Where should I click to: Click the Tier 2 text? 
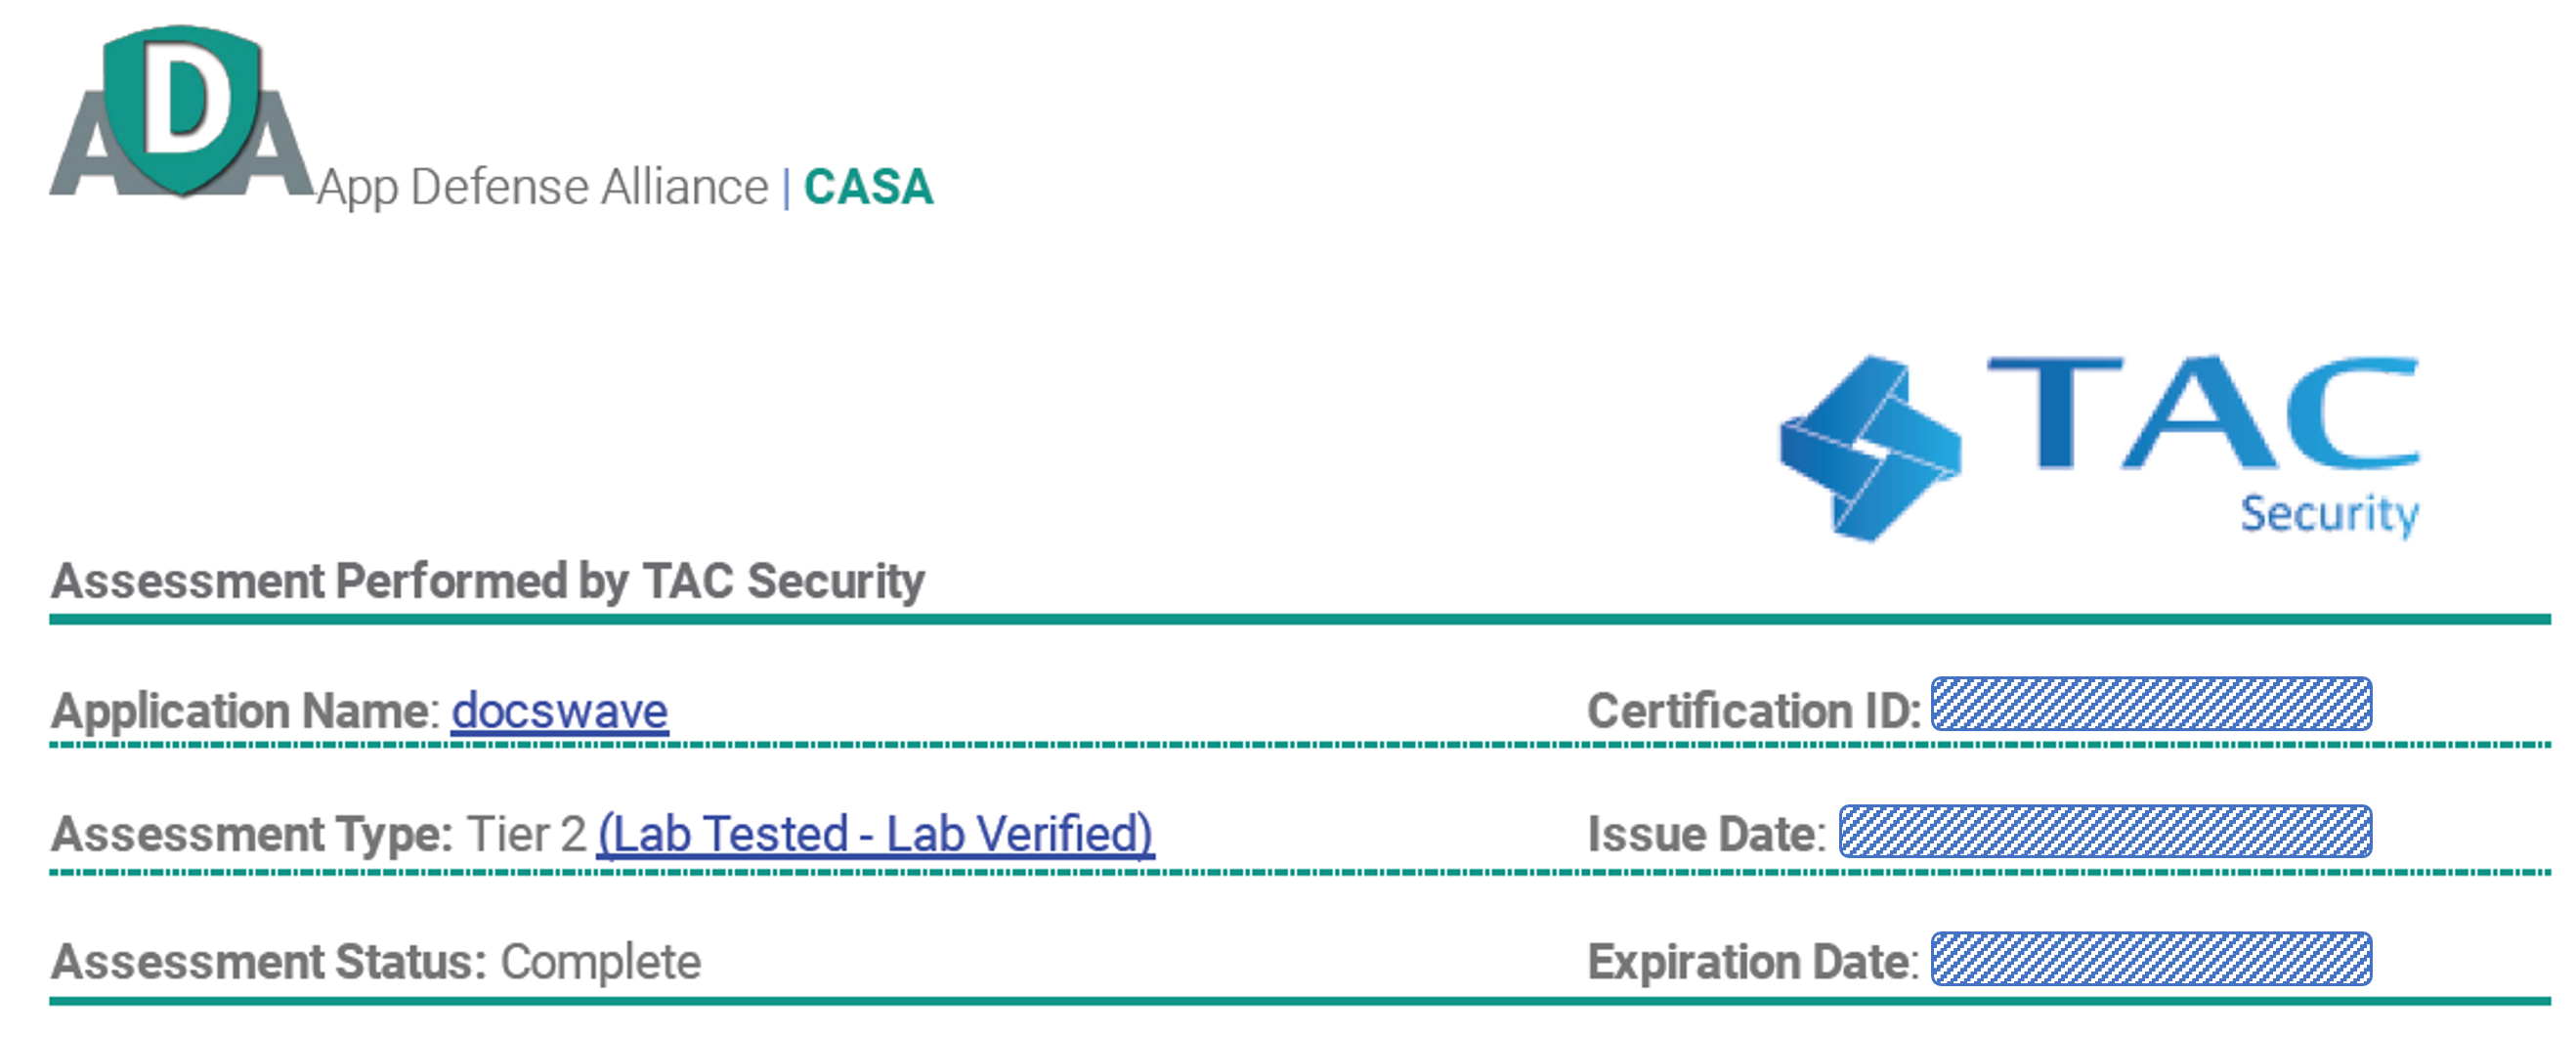click(527, 834)
